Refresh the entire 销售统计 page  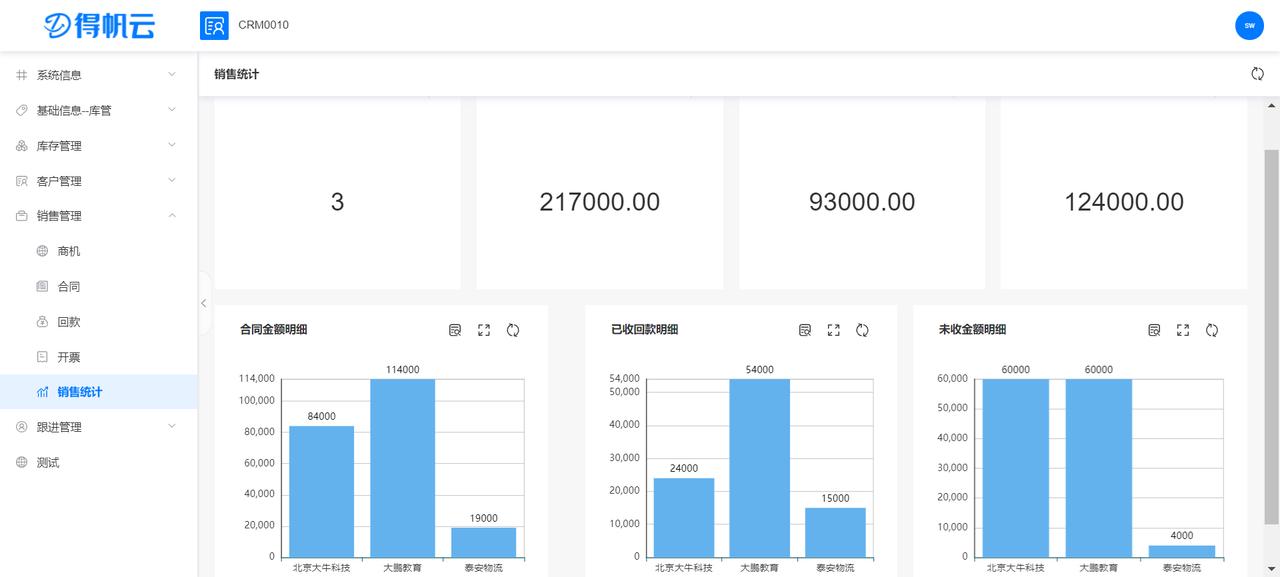(1257, 73)
